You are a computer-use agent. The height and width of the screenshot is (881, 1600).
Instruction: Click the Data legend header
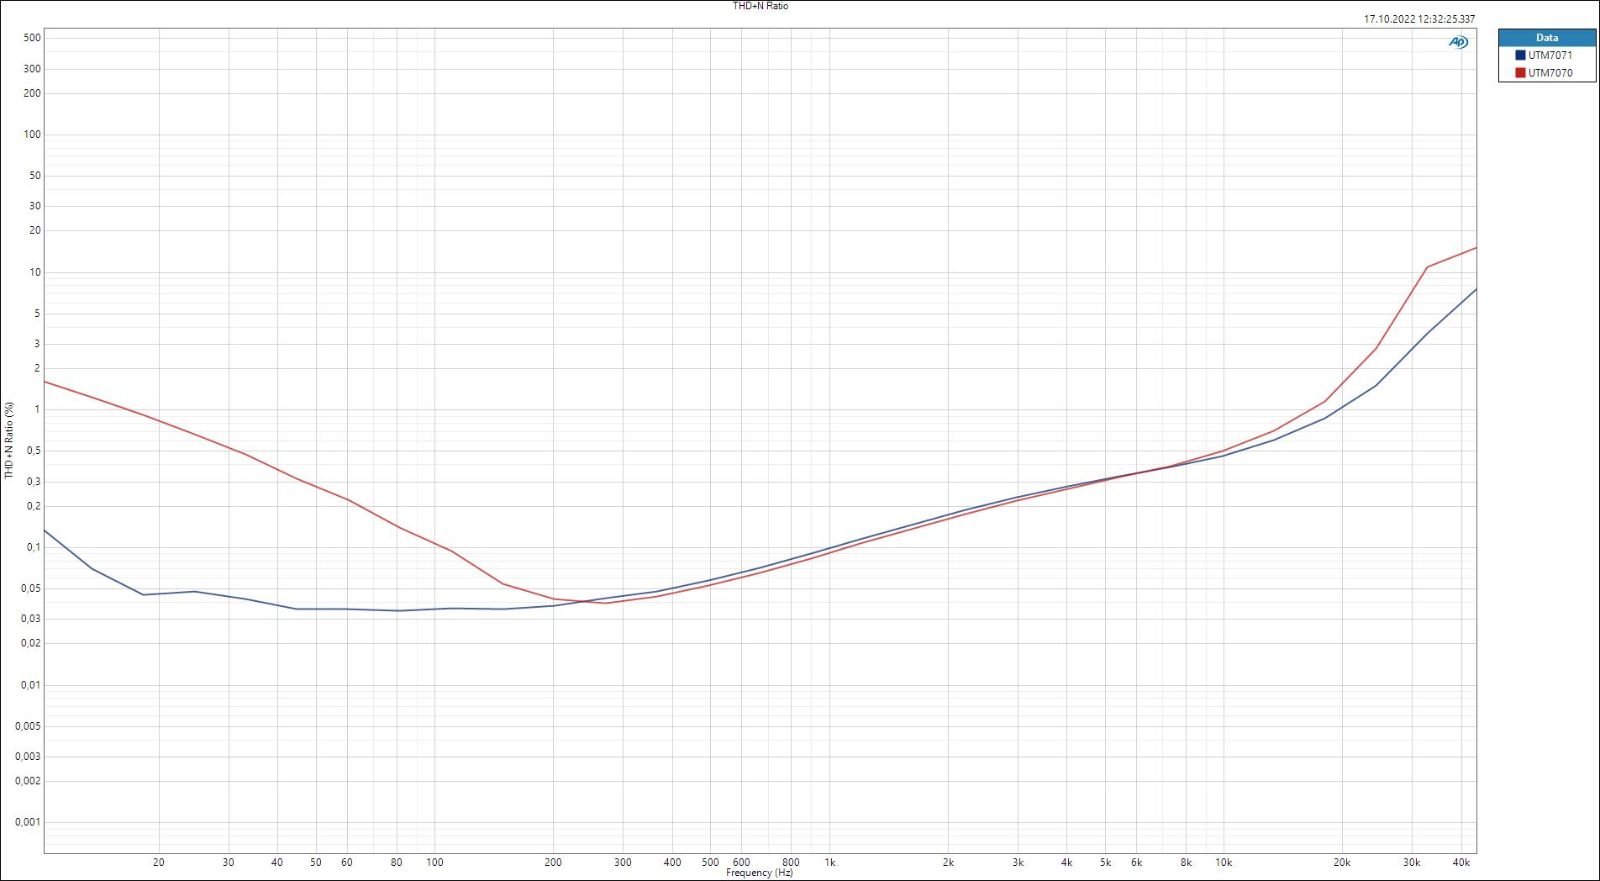(x=1547, y=37)
